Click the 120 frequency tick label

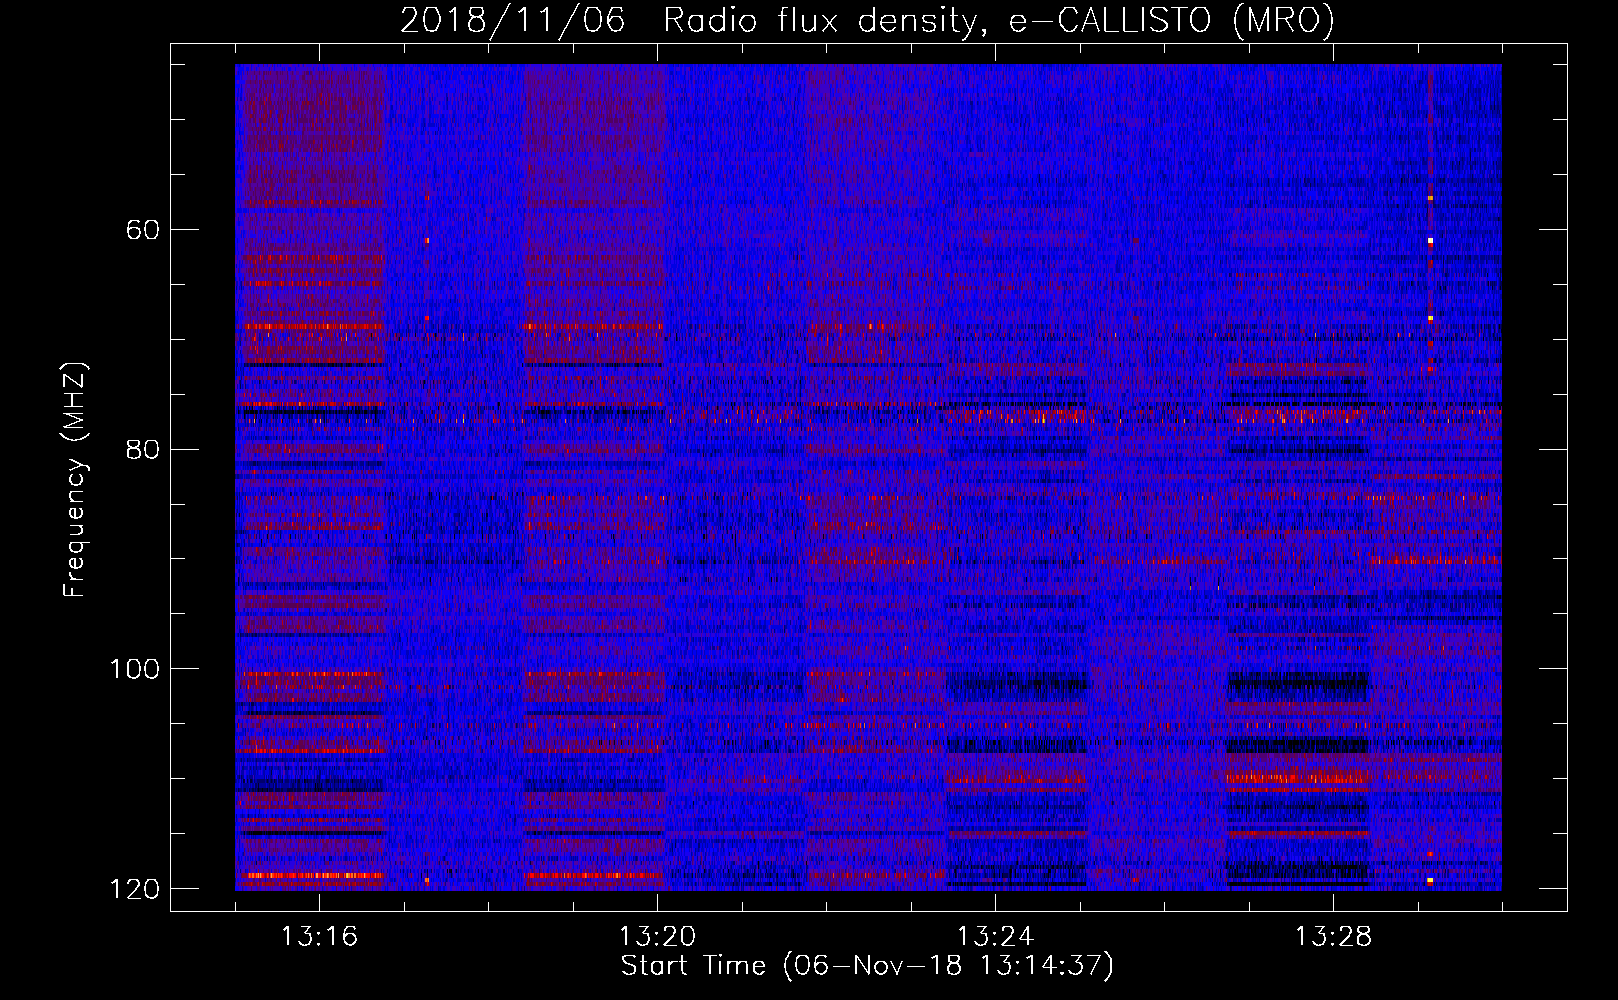tap(134, 889)
